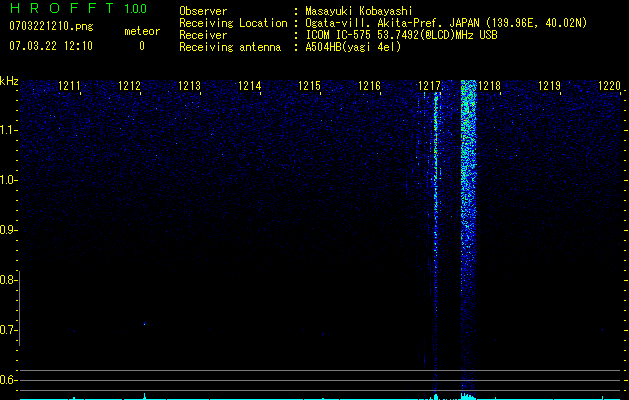Click the Receiving antenna label
This screenshot has height=400, width=629.
click(x=230, y=47)
